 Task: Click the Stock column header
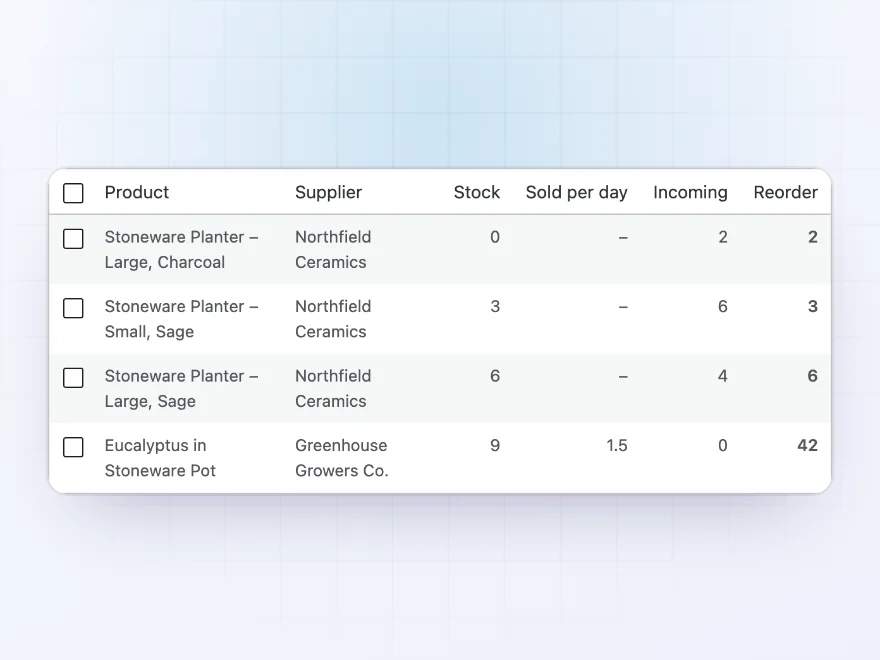[x=476, y=192]
